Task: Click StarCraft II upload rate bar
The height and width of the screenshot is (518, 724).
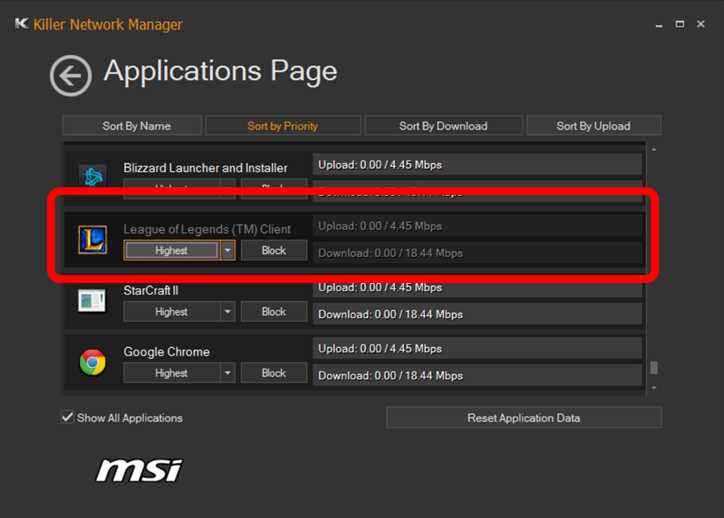Action: 477,288
